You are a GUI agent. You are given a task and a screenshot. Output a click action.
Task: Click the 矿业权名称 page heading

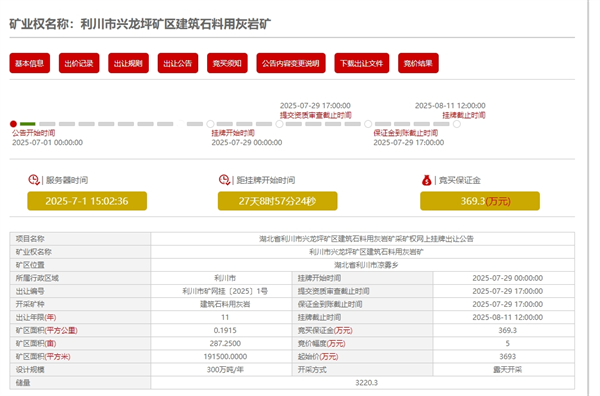click(x=140, y=24)
